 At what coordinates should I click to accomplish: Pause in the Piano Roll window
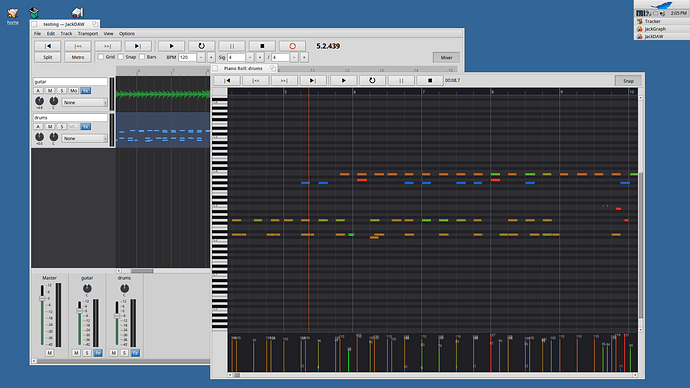point(401,81)
